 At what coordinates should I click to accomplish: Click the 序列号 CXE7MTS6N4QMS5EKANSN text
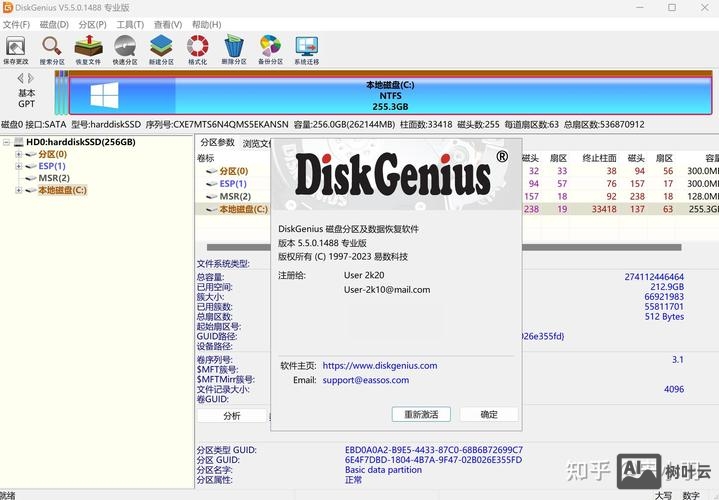tap(217, 124)
